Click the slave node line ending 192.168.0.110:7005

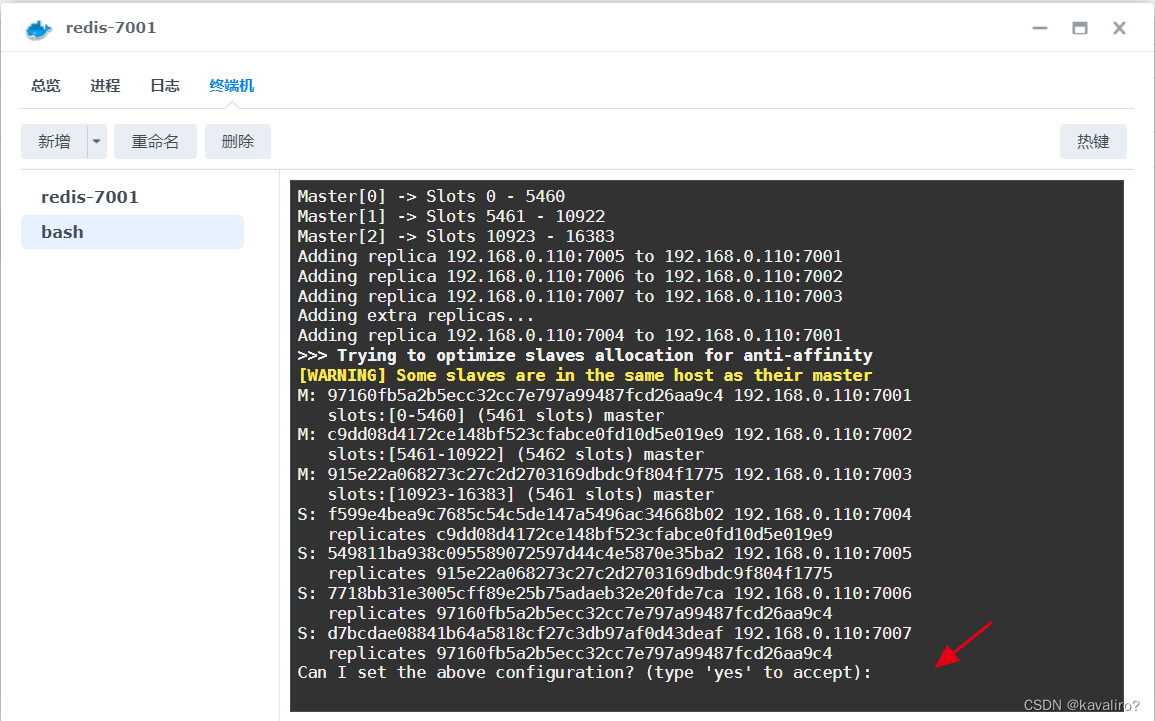(604, 553)
